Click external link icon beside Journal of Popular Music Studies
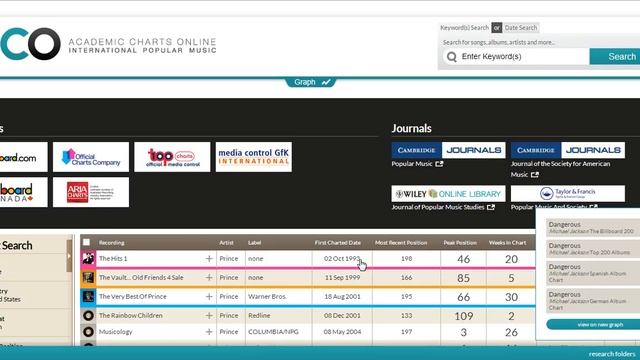Image resolution: width=640 pixels, height=360 pixels. (x=491, y=207)
